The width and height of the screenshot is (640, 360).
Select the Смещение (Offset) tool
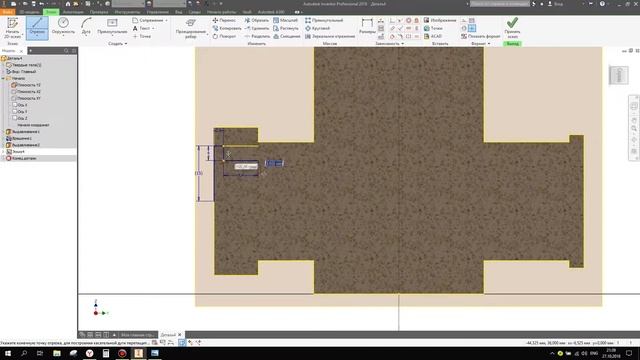[287, 36]
